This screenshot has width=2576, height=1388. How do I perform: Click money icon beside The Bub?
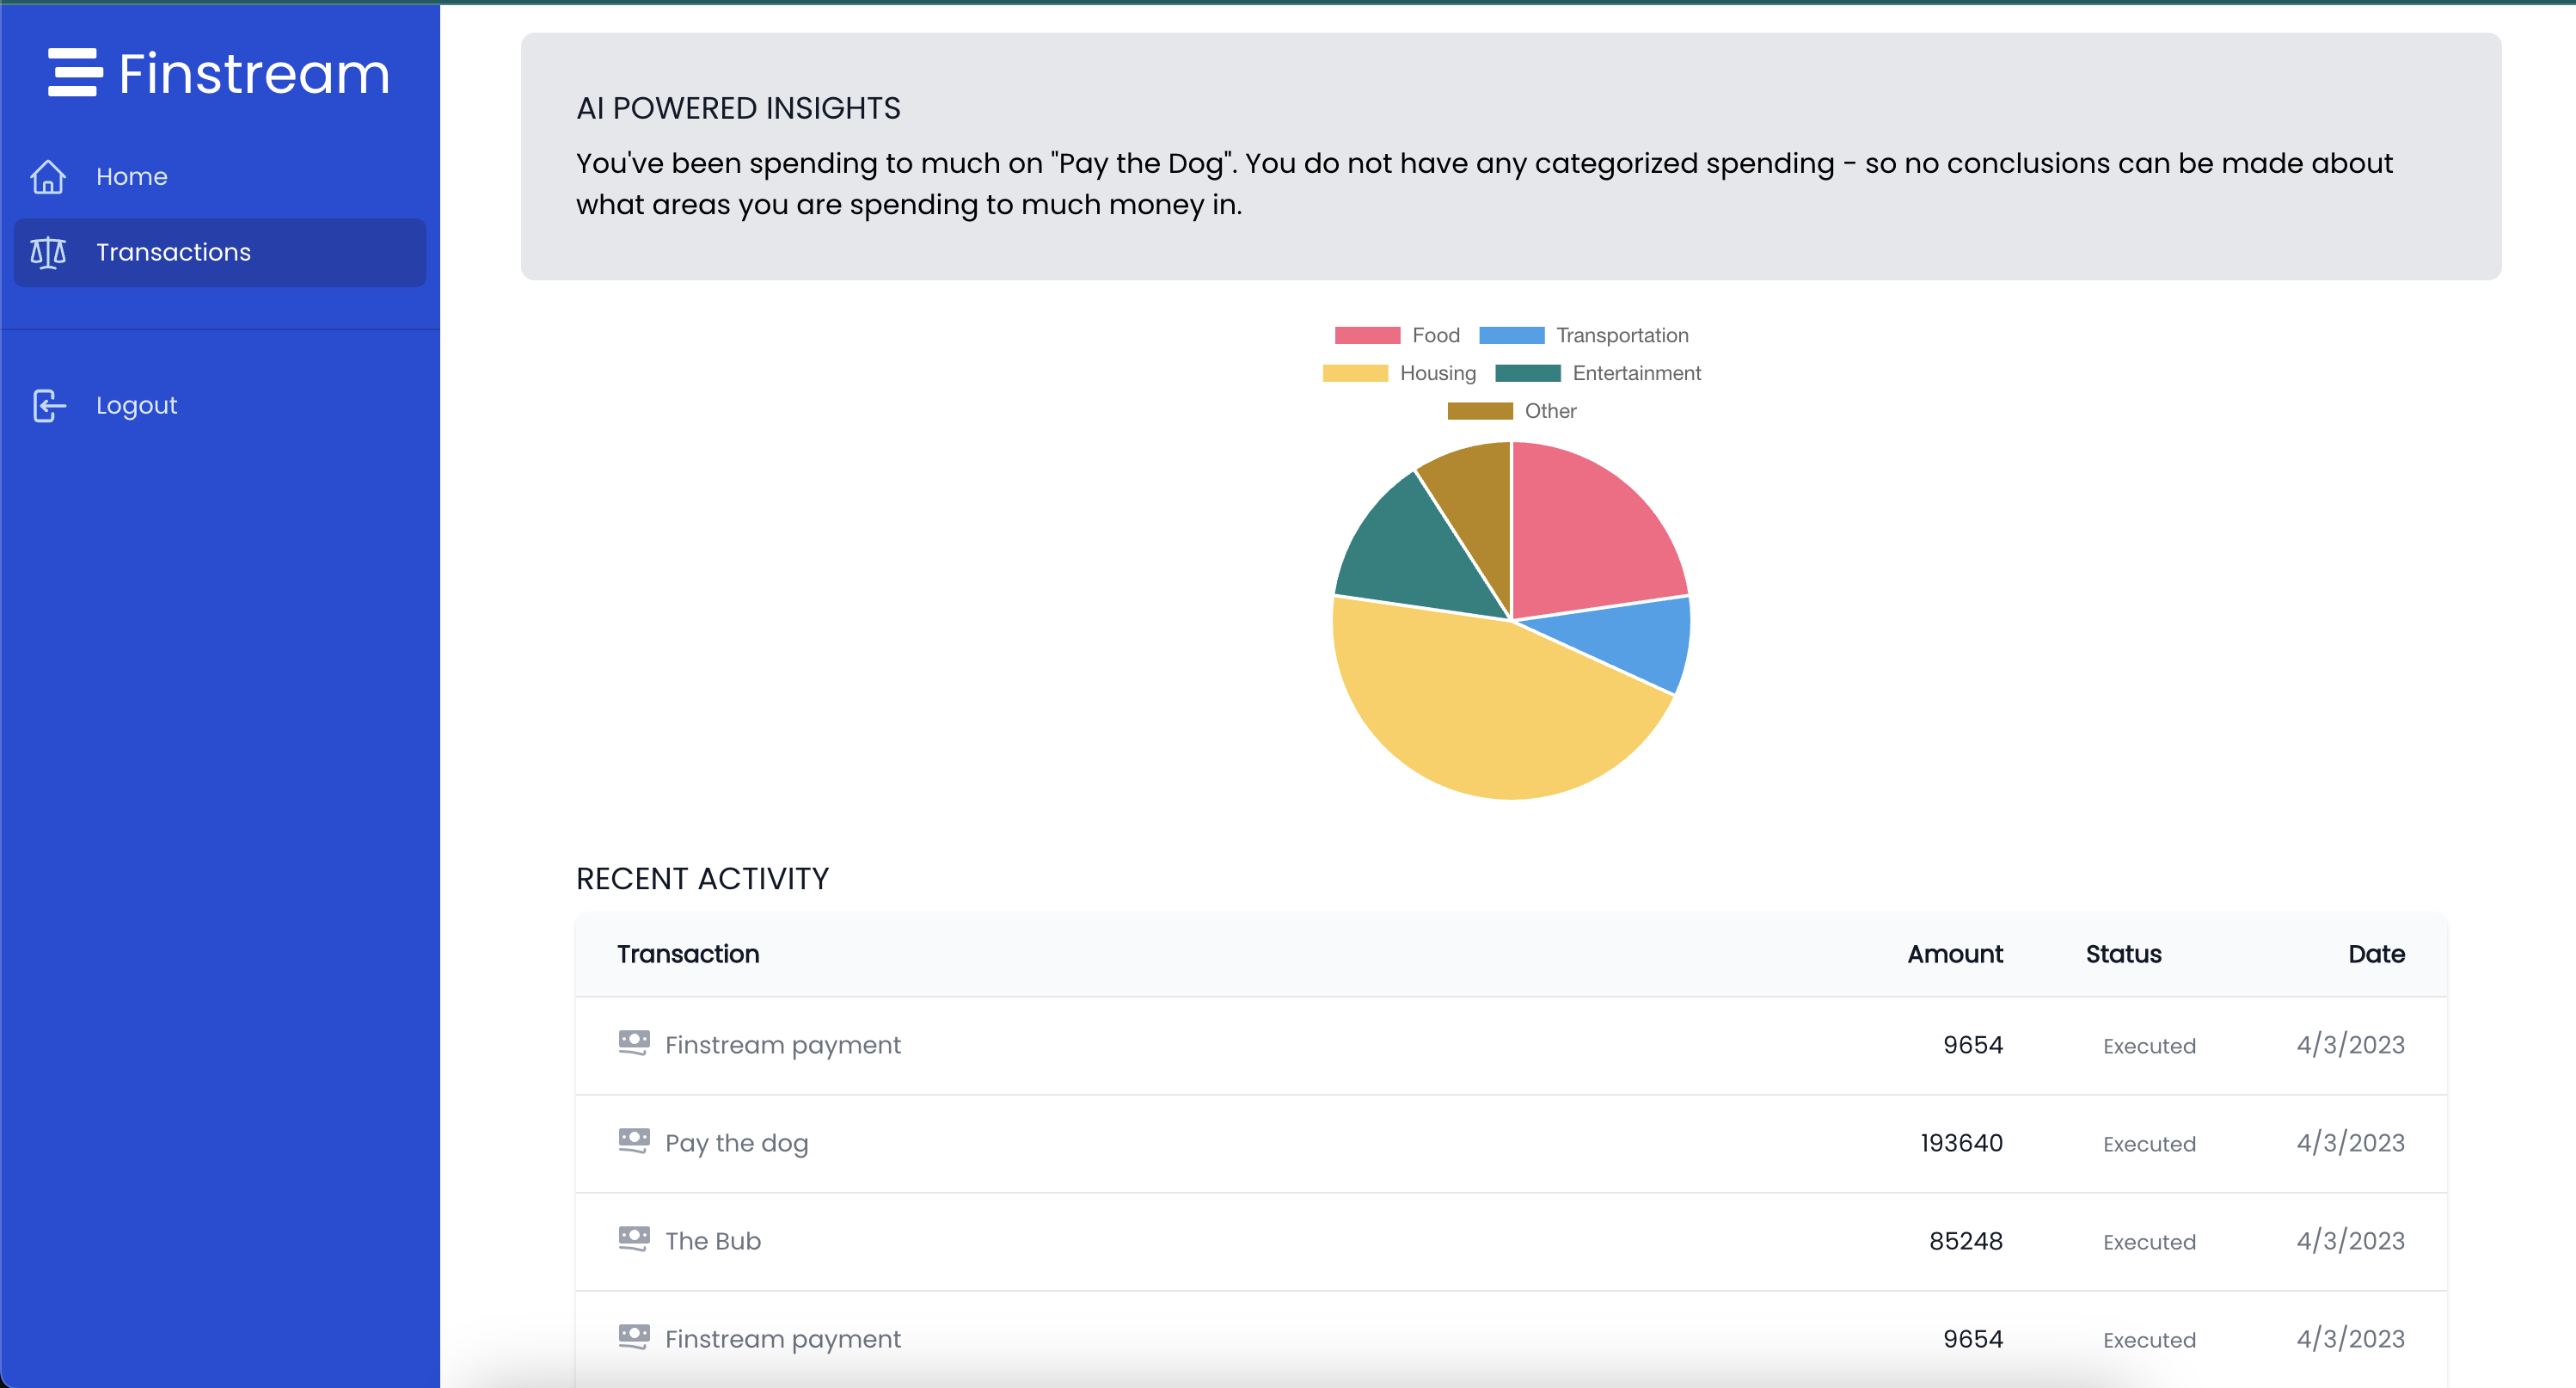point(634,1239)
